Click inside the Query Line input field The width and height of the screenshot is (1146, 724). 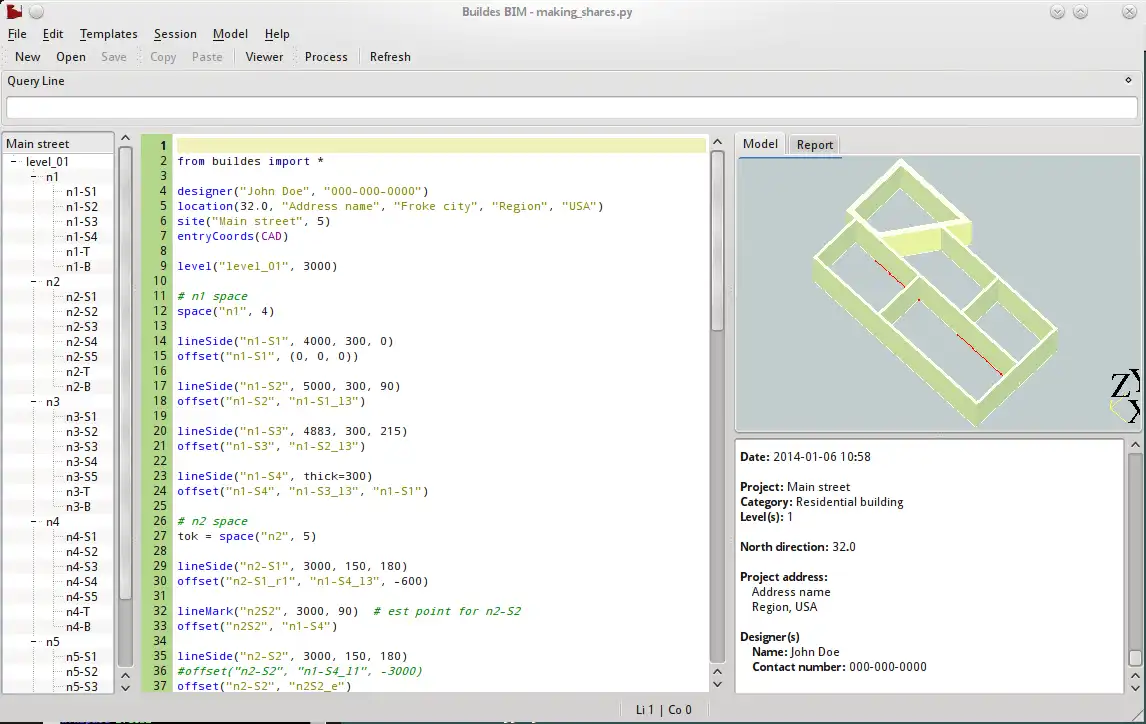(571, 108)
